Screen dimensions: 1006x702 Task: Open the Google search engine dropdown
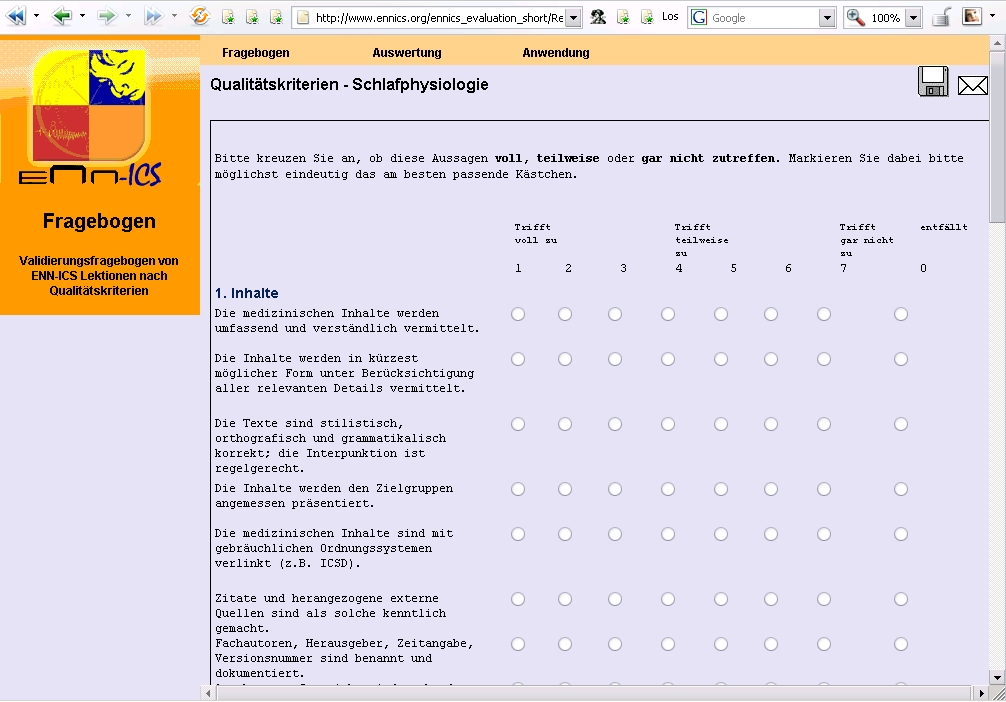tap(826, 18)
